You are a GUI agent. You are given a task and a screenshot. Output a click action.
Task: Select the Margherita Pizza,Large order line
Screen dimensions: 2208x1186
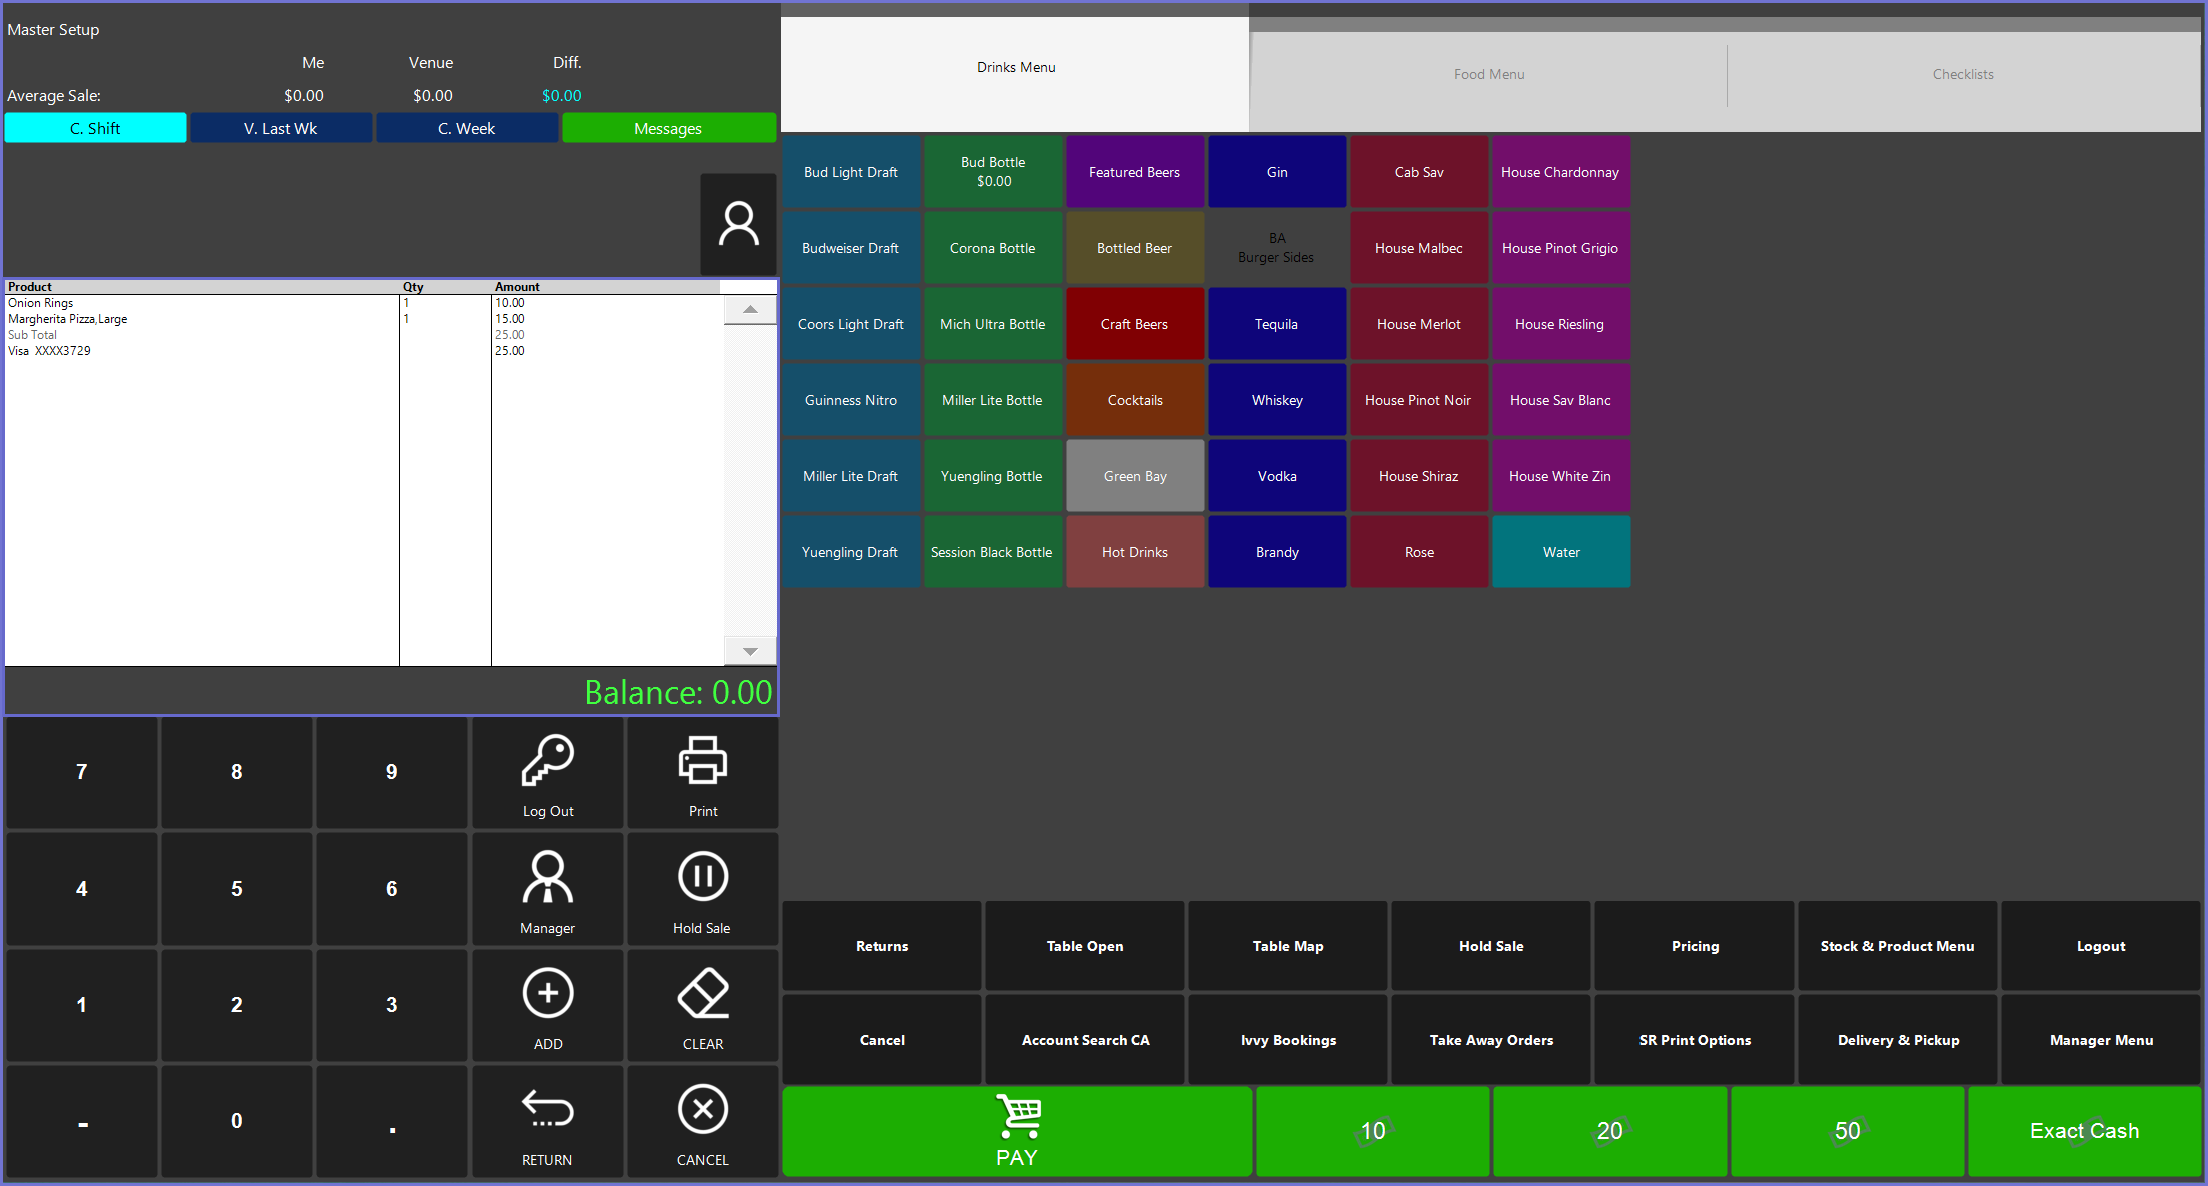68,319
